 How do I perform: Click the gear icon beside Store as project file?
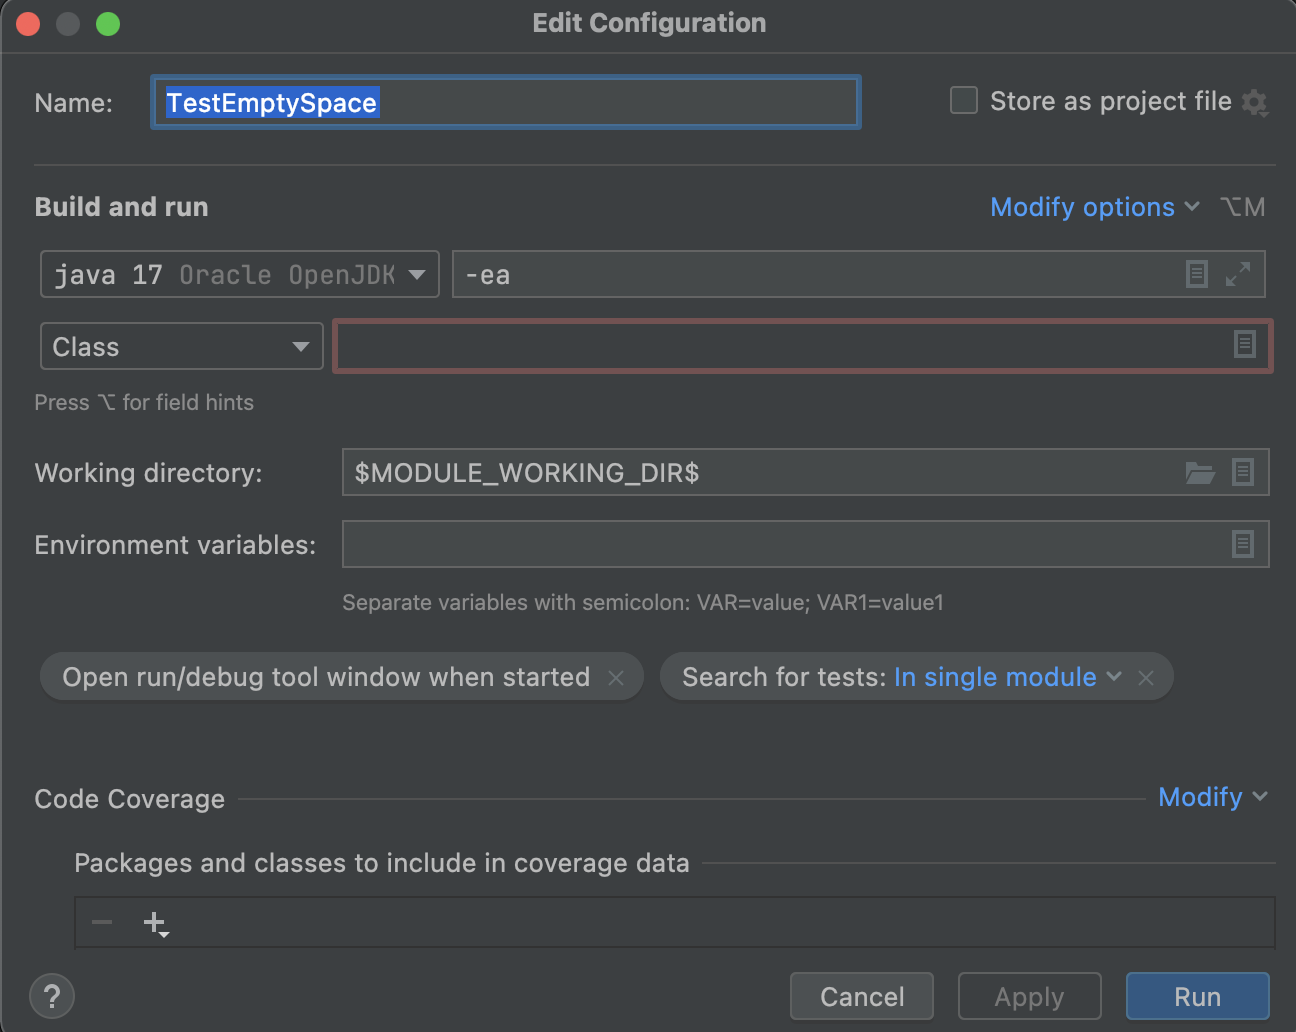pos(1254,102)
